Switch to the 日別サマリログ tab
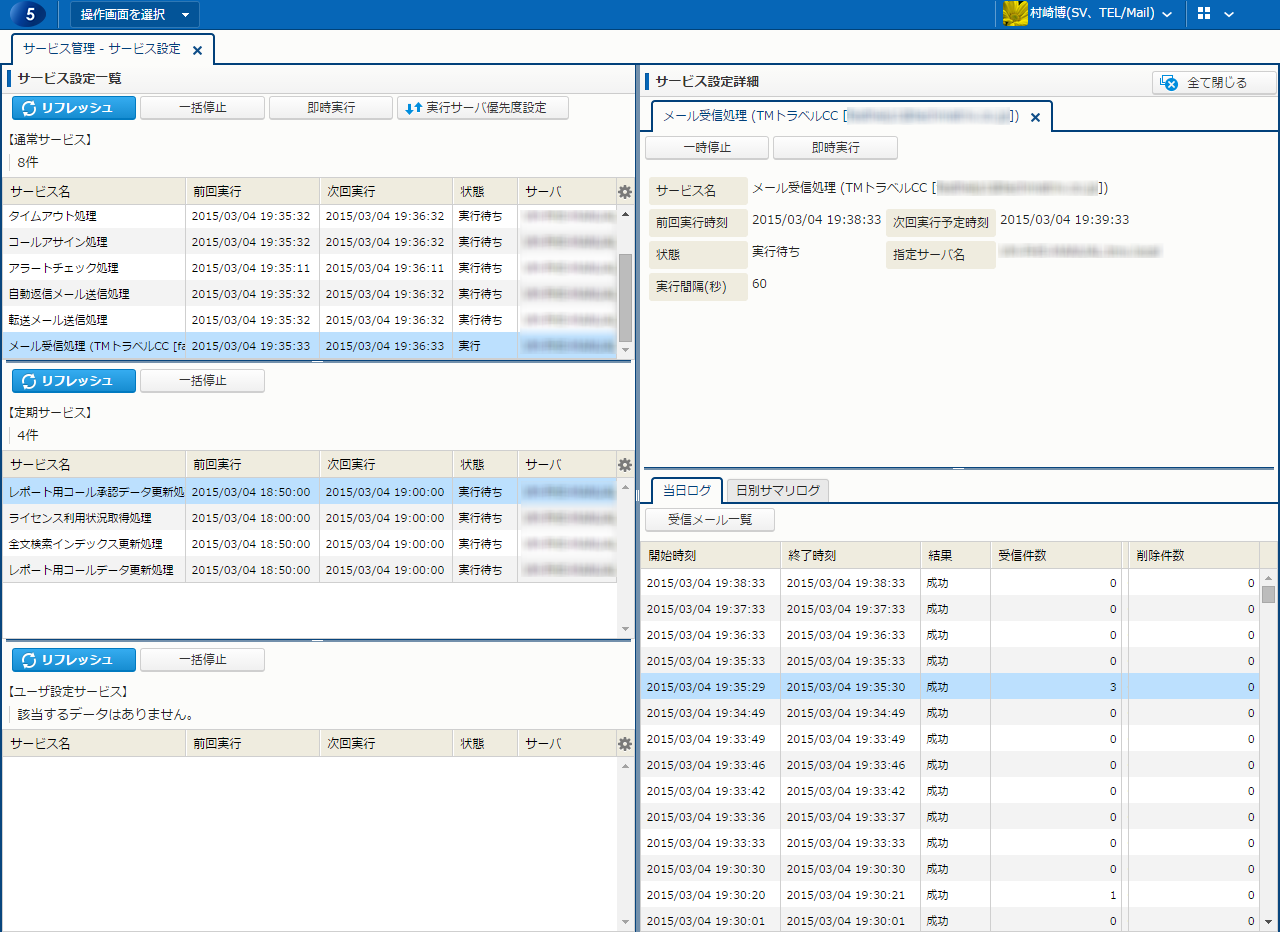 [x=778, y=490]
